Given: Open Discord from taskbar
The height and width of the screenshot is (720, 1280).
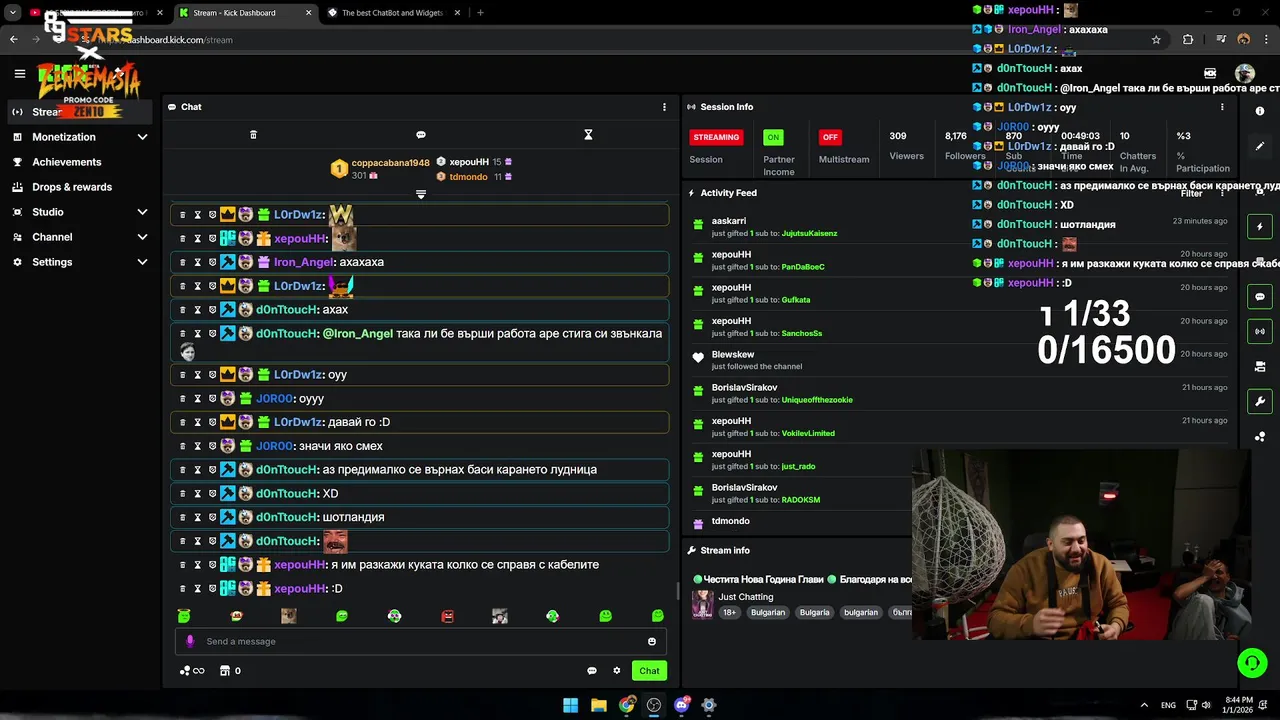Looking at the screenshot, I should click(x=682, y=705).
